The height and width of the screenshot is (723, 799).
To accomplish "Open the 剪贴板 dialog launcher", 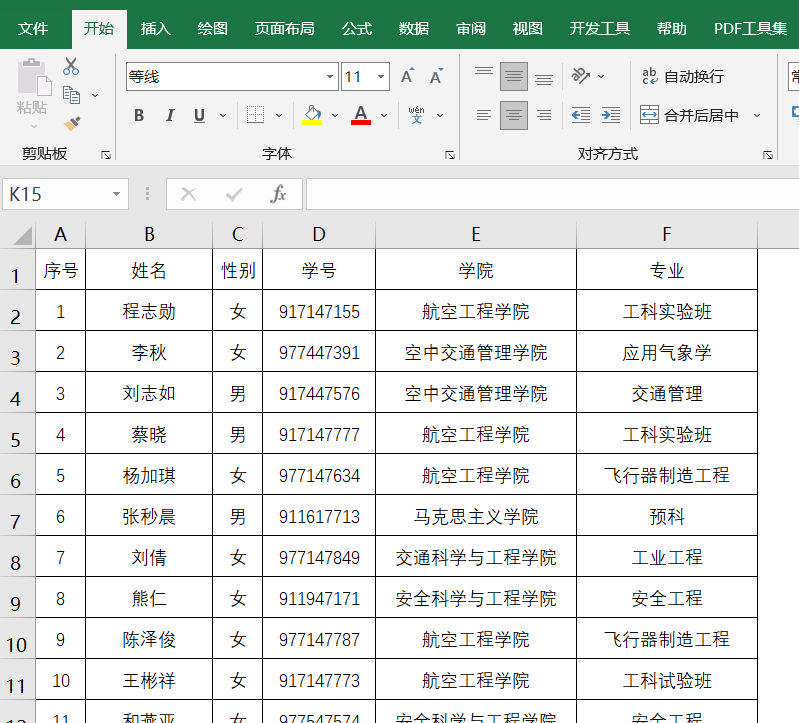I will pyautogui.click(x=106, y=155).
